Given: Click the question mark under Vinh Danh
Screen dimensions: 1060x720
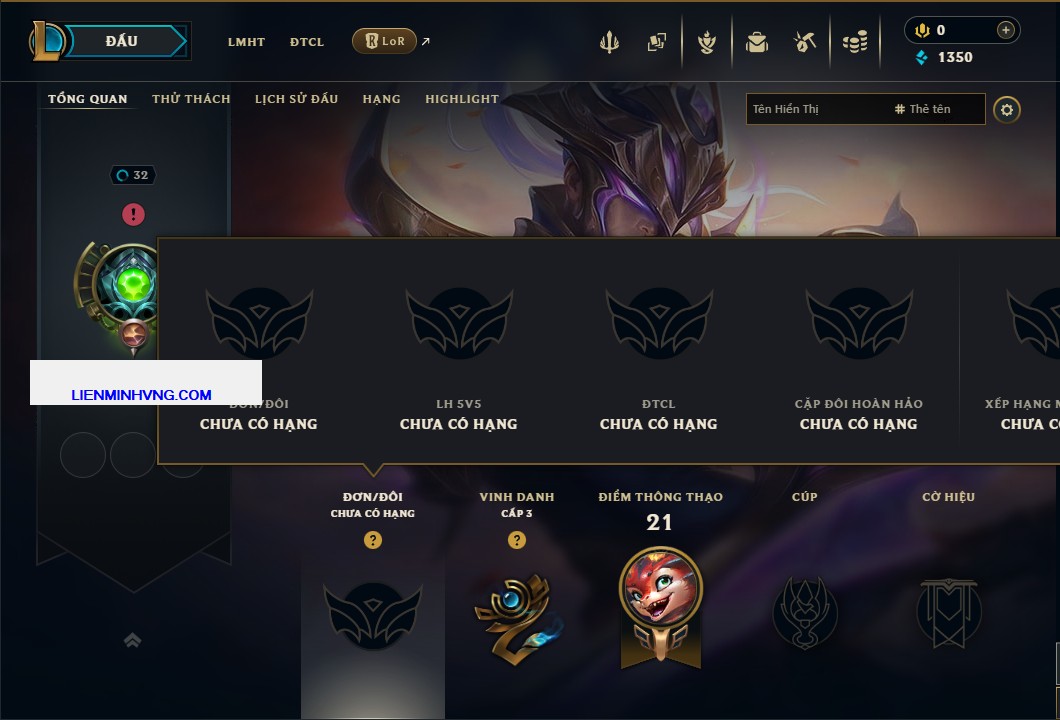Looking at the screenshot, I should tap(516, 539).
